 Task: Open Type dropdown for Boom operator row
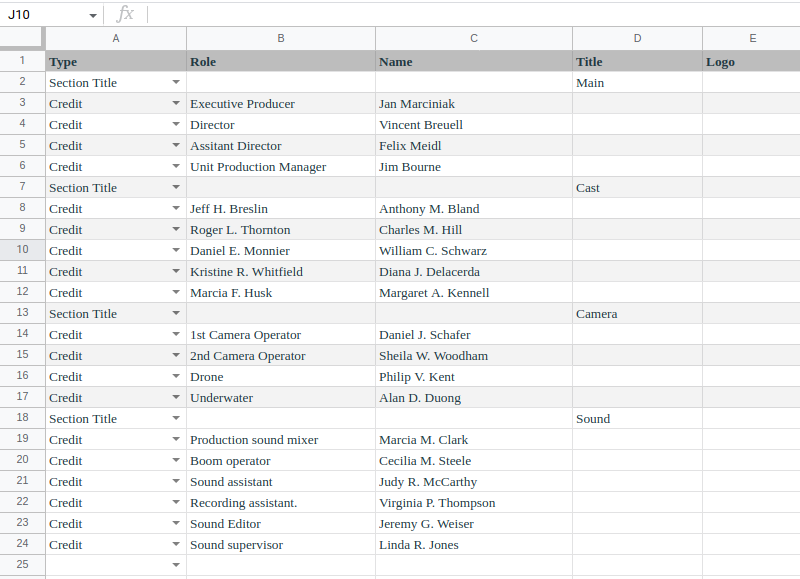(x=176, y=460)
